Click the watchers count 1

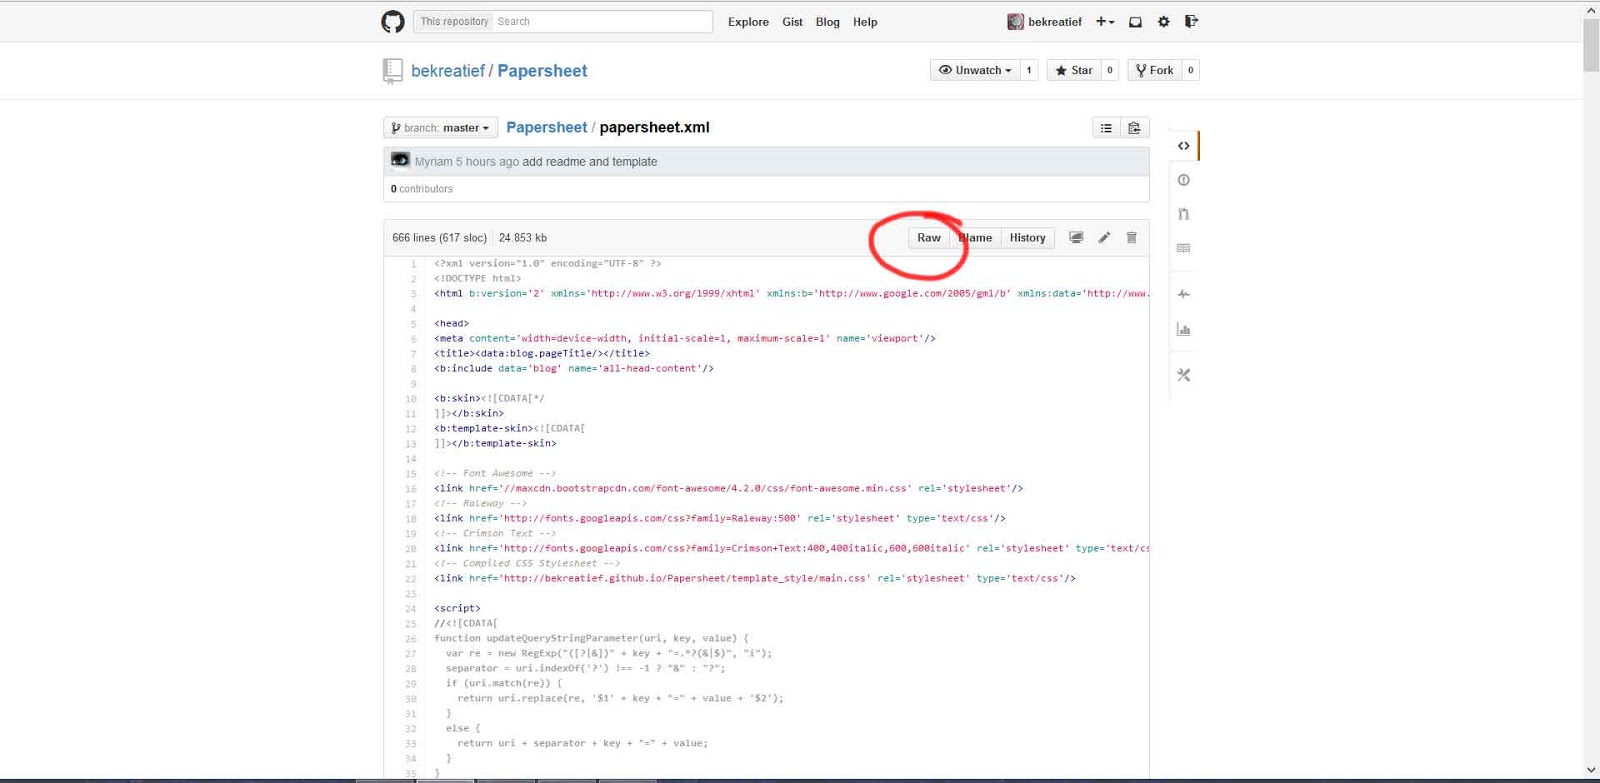(1029, 70)
